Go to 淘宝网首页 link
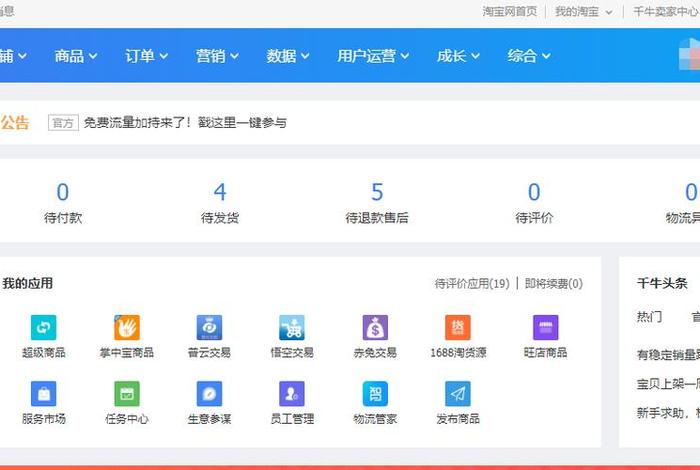 click(x=509, y=12)
